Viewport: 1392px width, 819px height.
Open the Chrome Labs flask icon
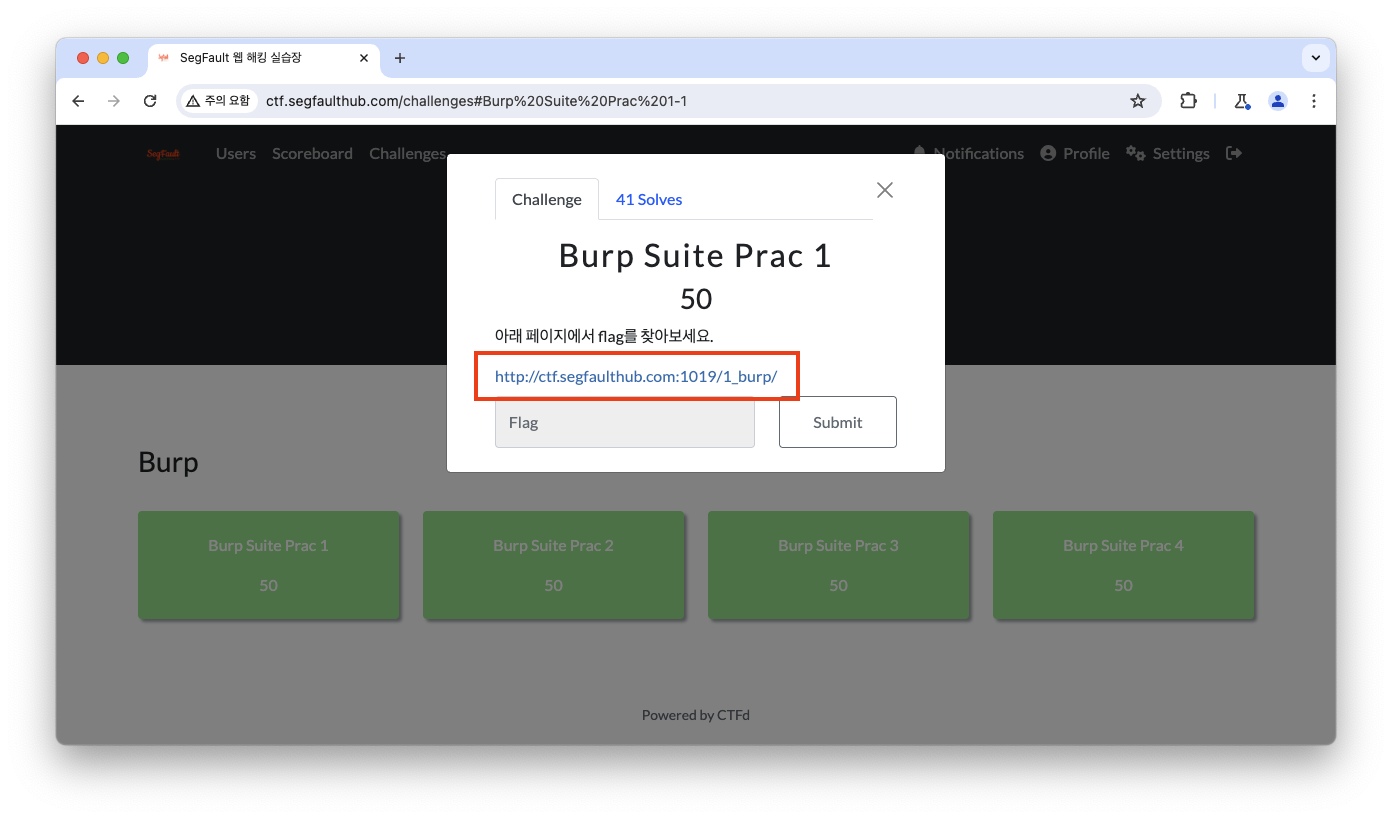(1242, 101)
